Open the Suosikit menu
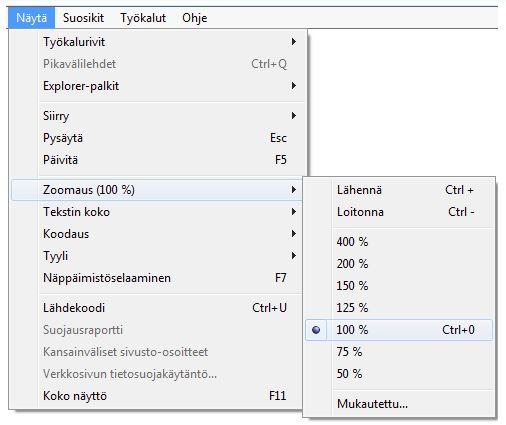Viewport: 506px width, 425px height. [x=83, y=18]
